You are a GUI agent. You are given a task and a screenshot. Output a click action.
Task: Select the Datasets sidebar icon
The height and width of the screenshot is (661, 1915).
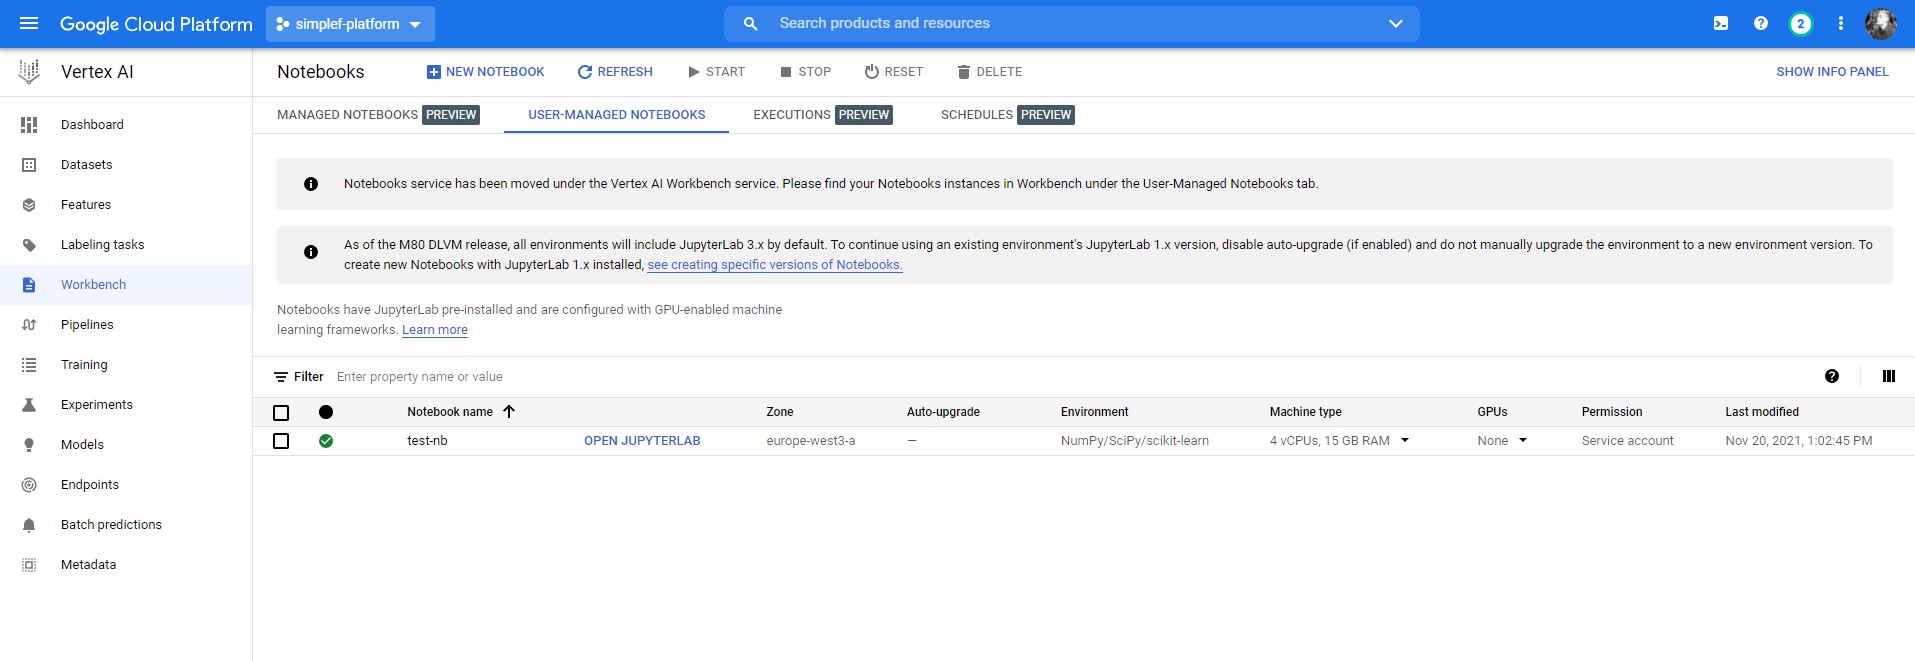[29, 164]
